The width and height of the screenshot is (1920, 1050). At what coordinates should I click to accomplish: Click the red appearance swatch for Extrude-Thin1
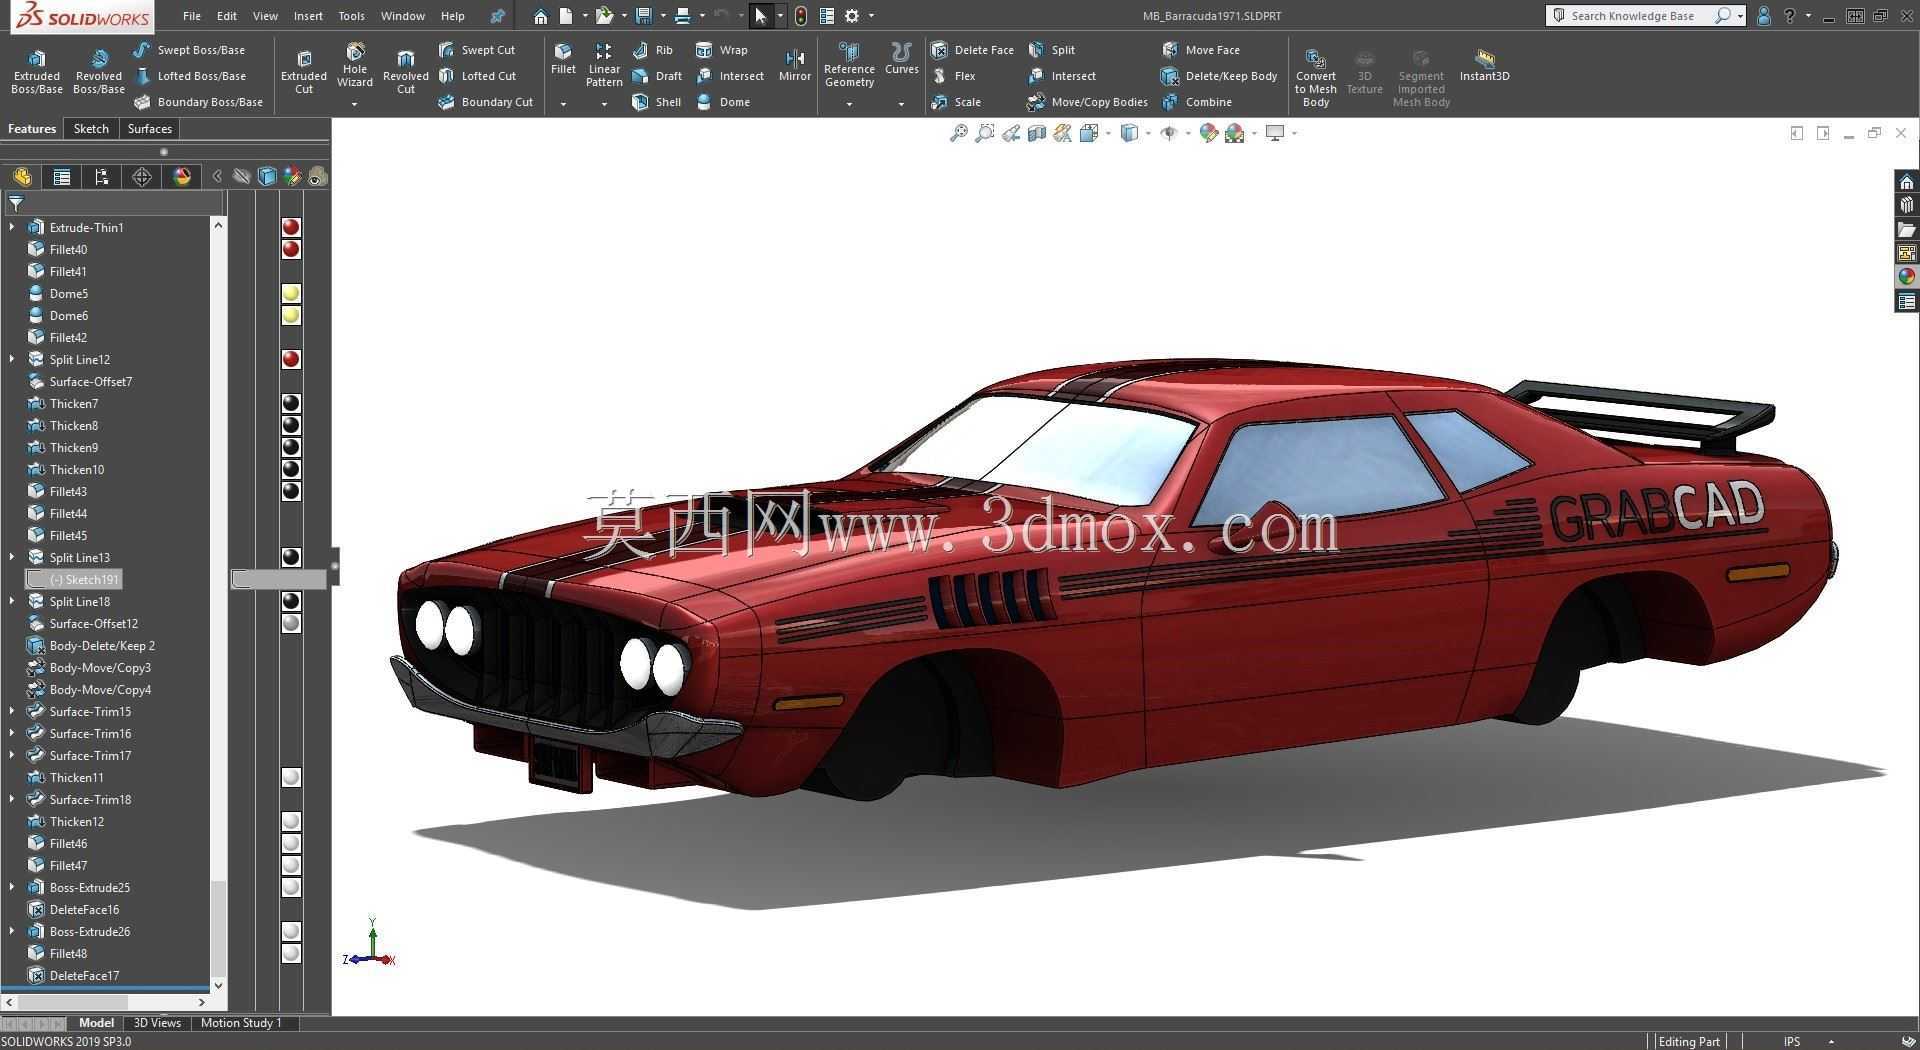(291, 227)
